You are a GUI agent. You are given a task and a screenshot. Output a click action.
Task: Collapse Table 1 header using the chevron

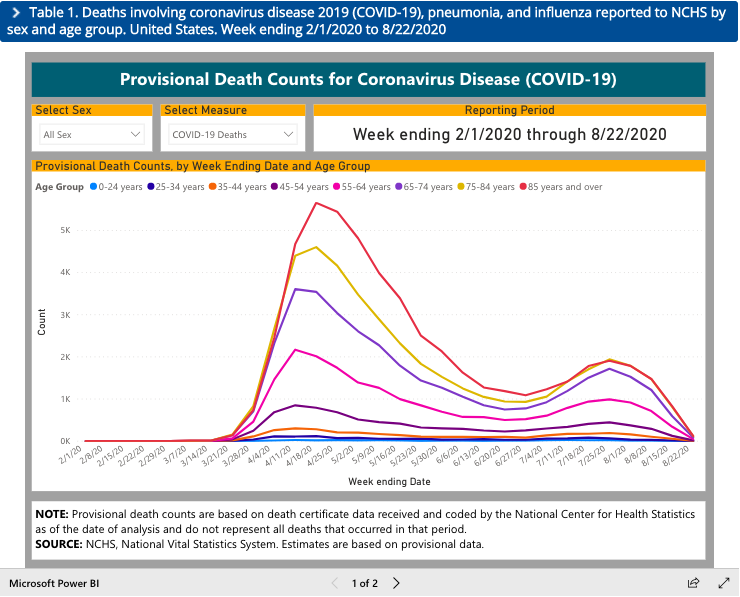point(16,12)
